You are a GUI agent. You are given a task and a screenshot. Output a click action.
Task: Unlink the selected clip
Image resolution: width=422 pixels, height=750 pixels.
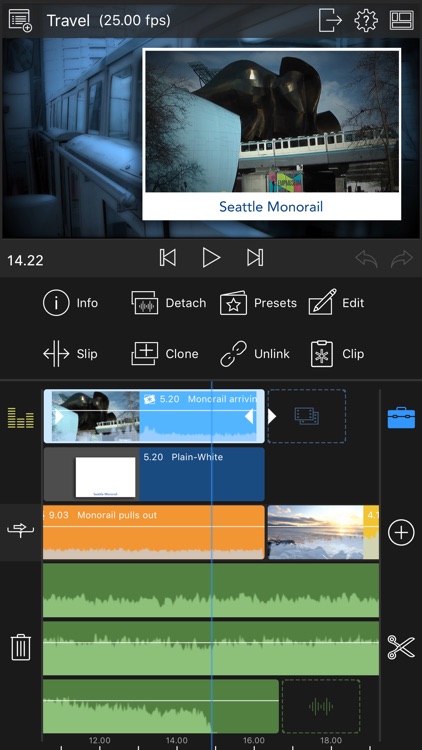point(255,354)
